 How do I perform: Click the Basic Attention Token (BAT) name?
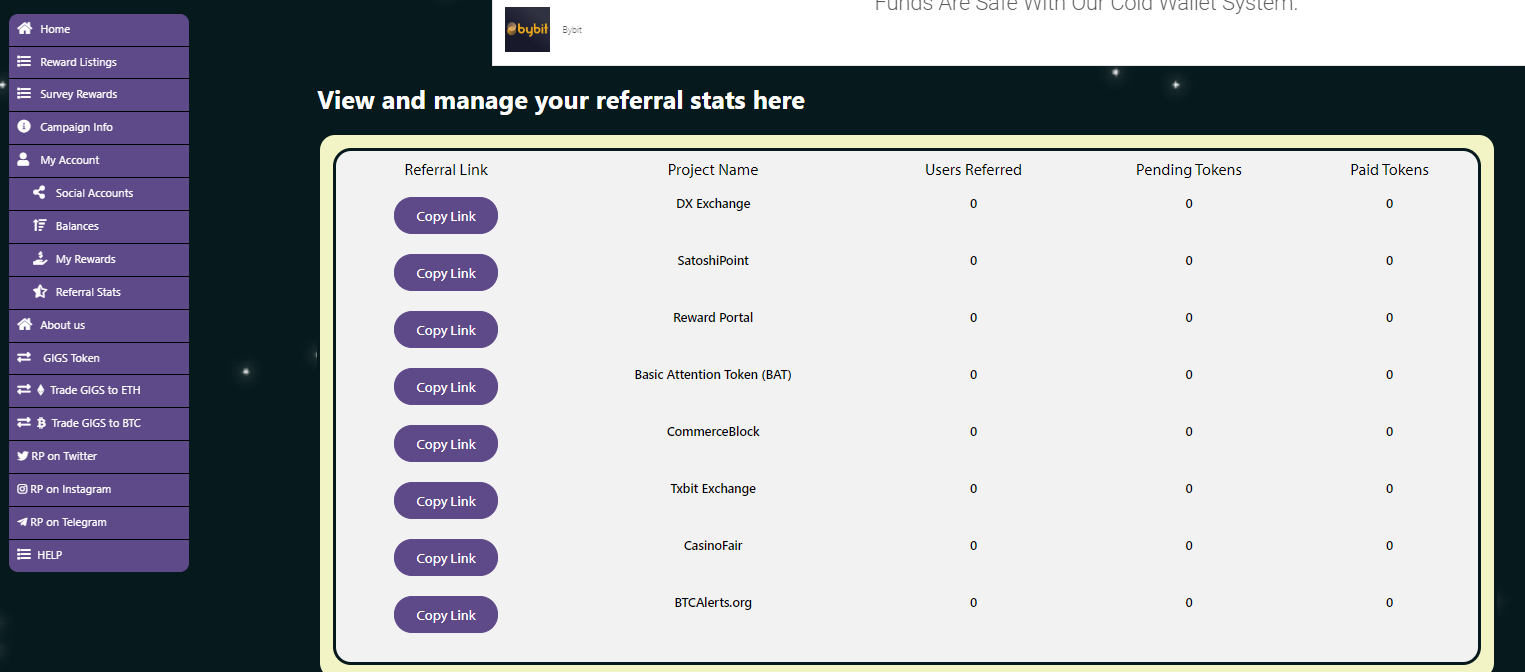click(713, 374)
